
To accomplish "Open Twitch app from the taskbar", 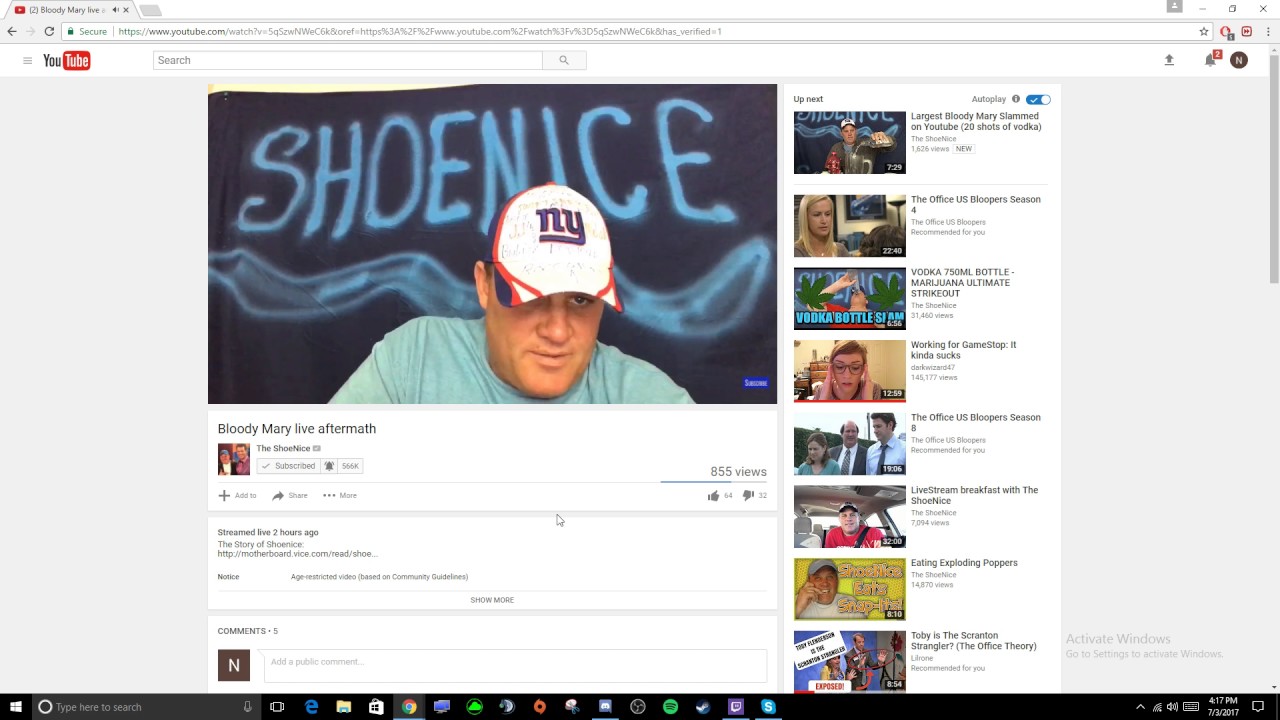I will pos(736,707).
